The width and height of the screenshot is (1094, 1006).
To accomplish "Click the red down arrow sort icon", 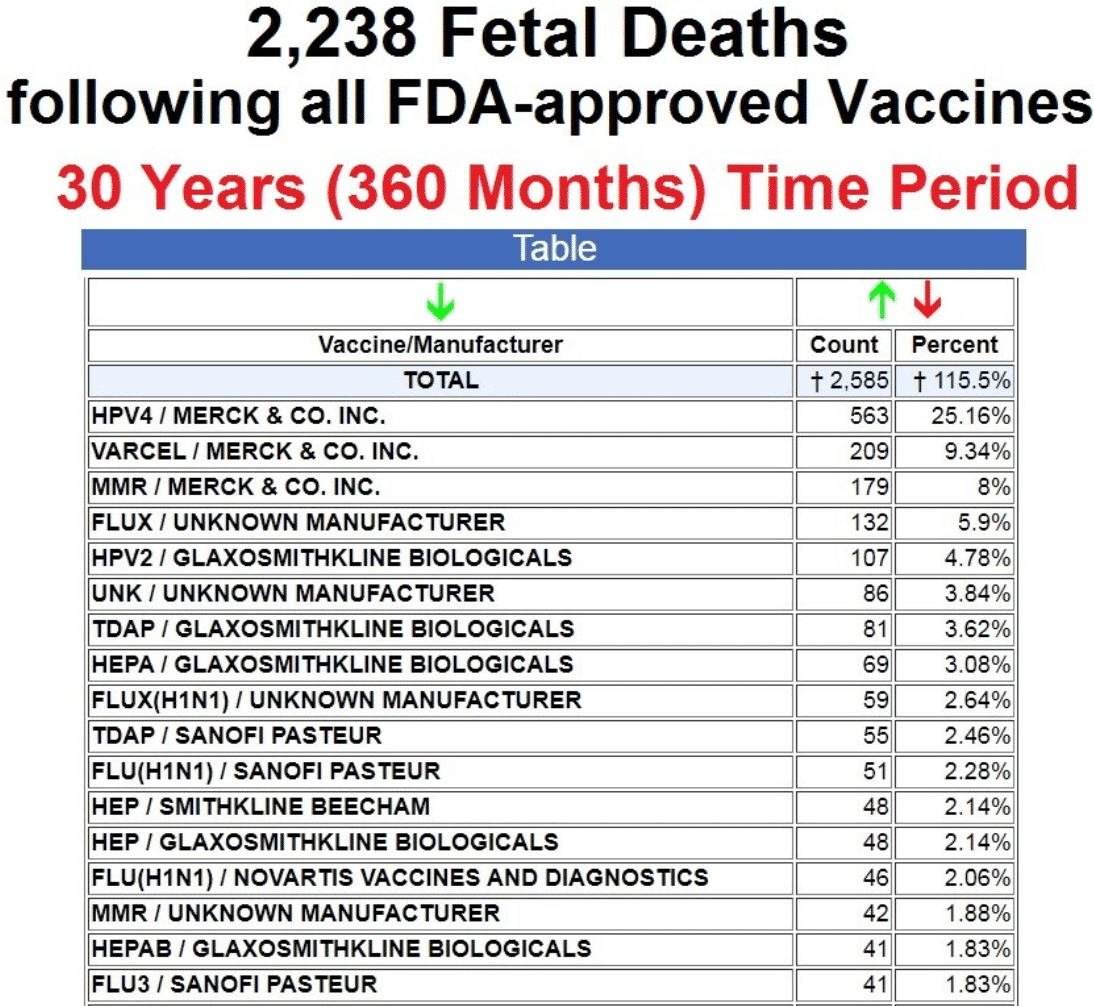I will [x=928, y=300].
